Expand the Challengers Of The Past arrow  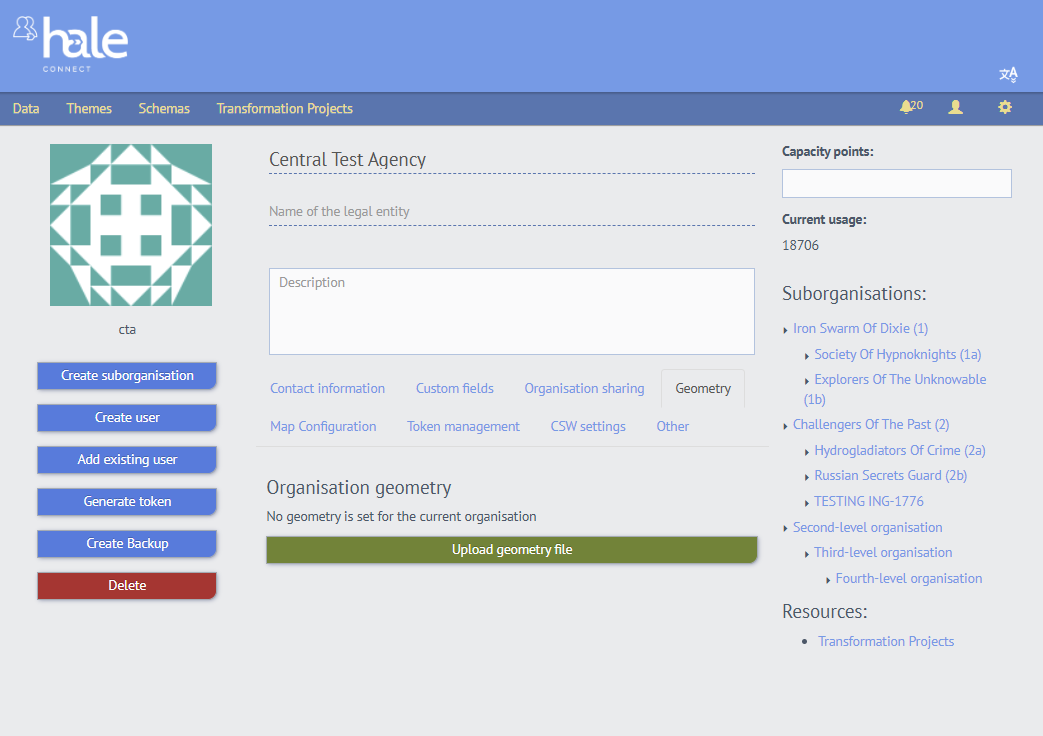coord(785,426)
